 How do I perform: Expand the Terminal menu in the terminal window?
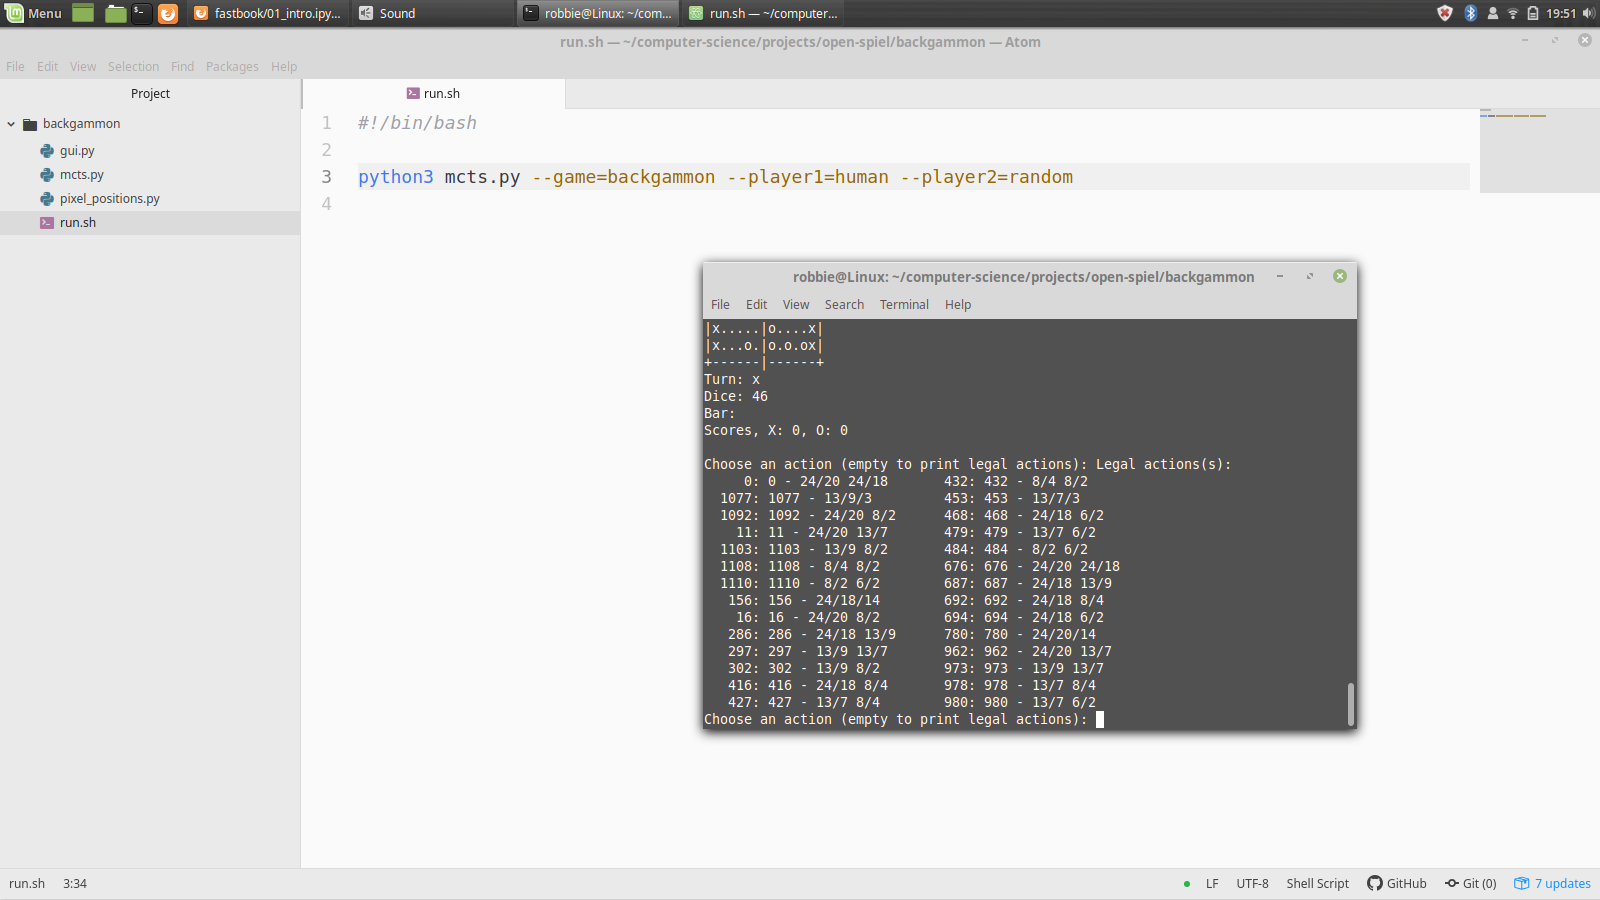903,304
